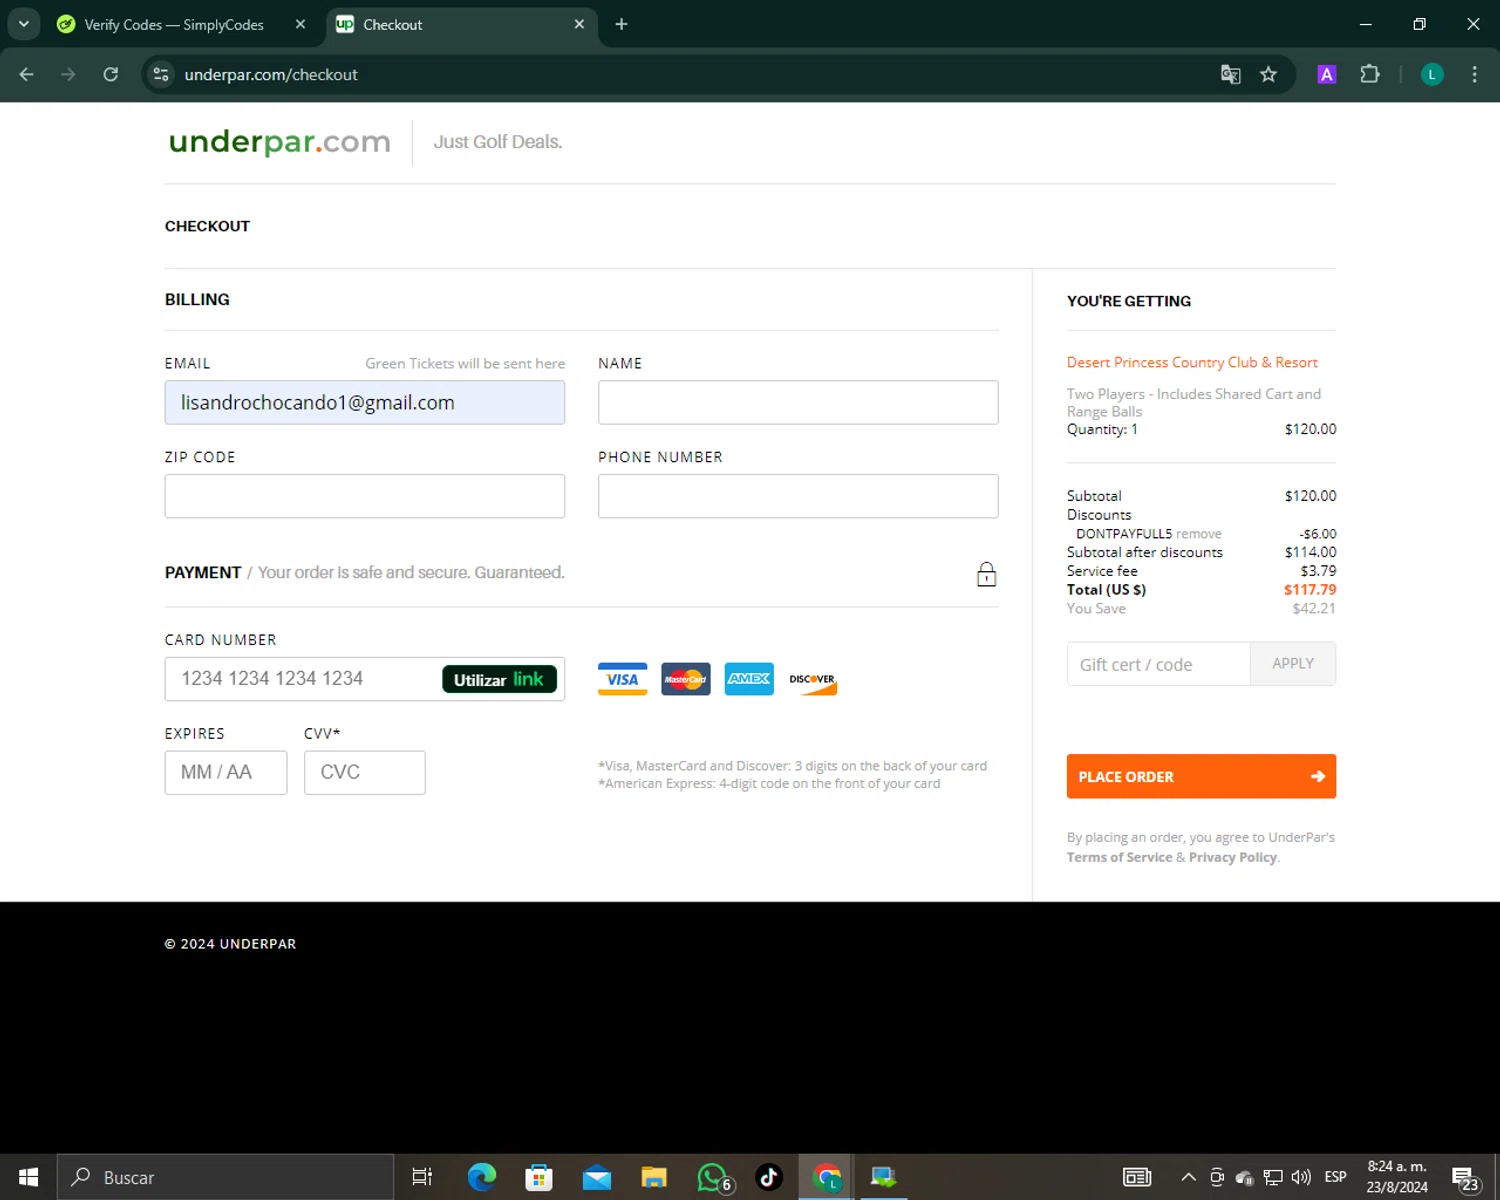
Task: Open a new browser tab
Action: coord(621,24)
